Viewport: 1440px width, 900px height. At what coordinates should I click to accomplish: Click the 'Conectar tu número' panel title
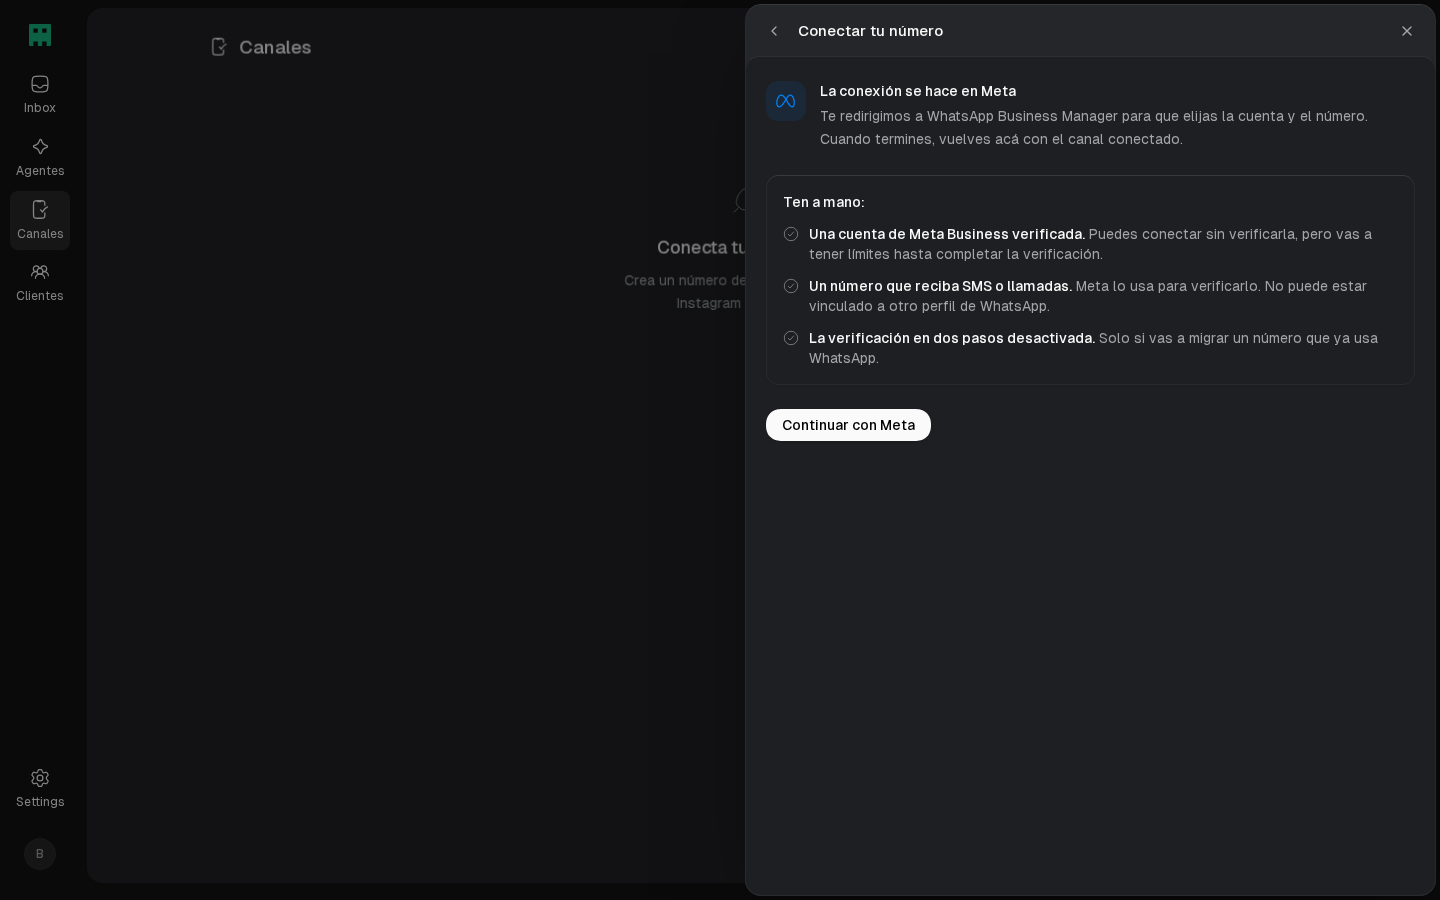click(x=870, y=31)
